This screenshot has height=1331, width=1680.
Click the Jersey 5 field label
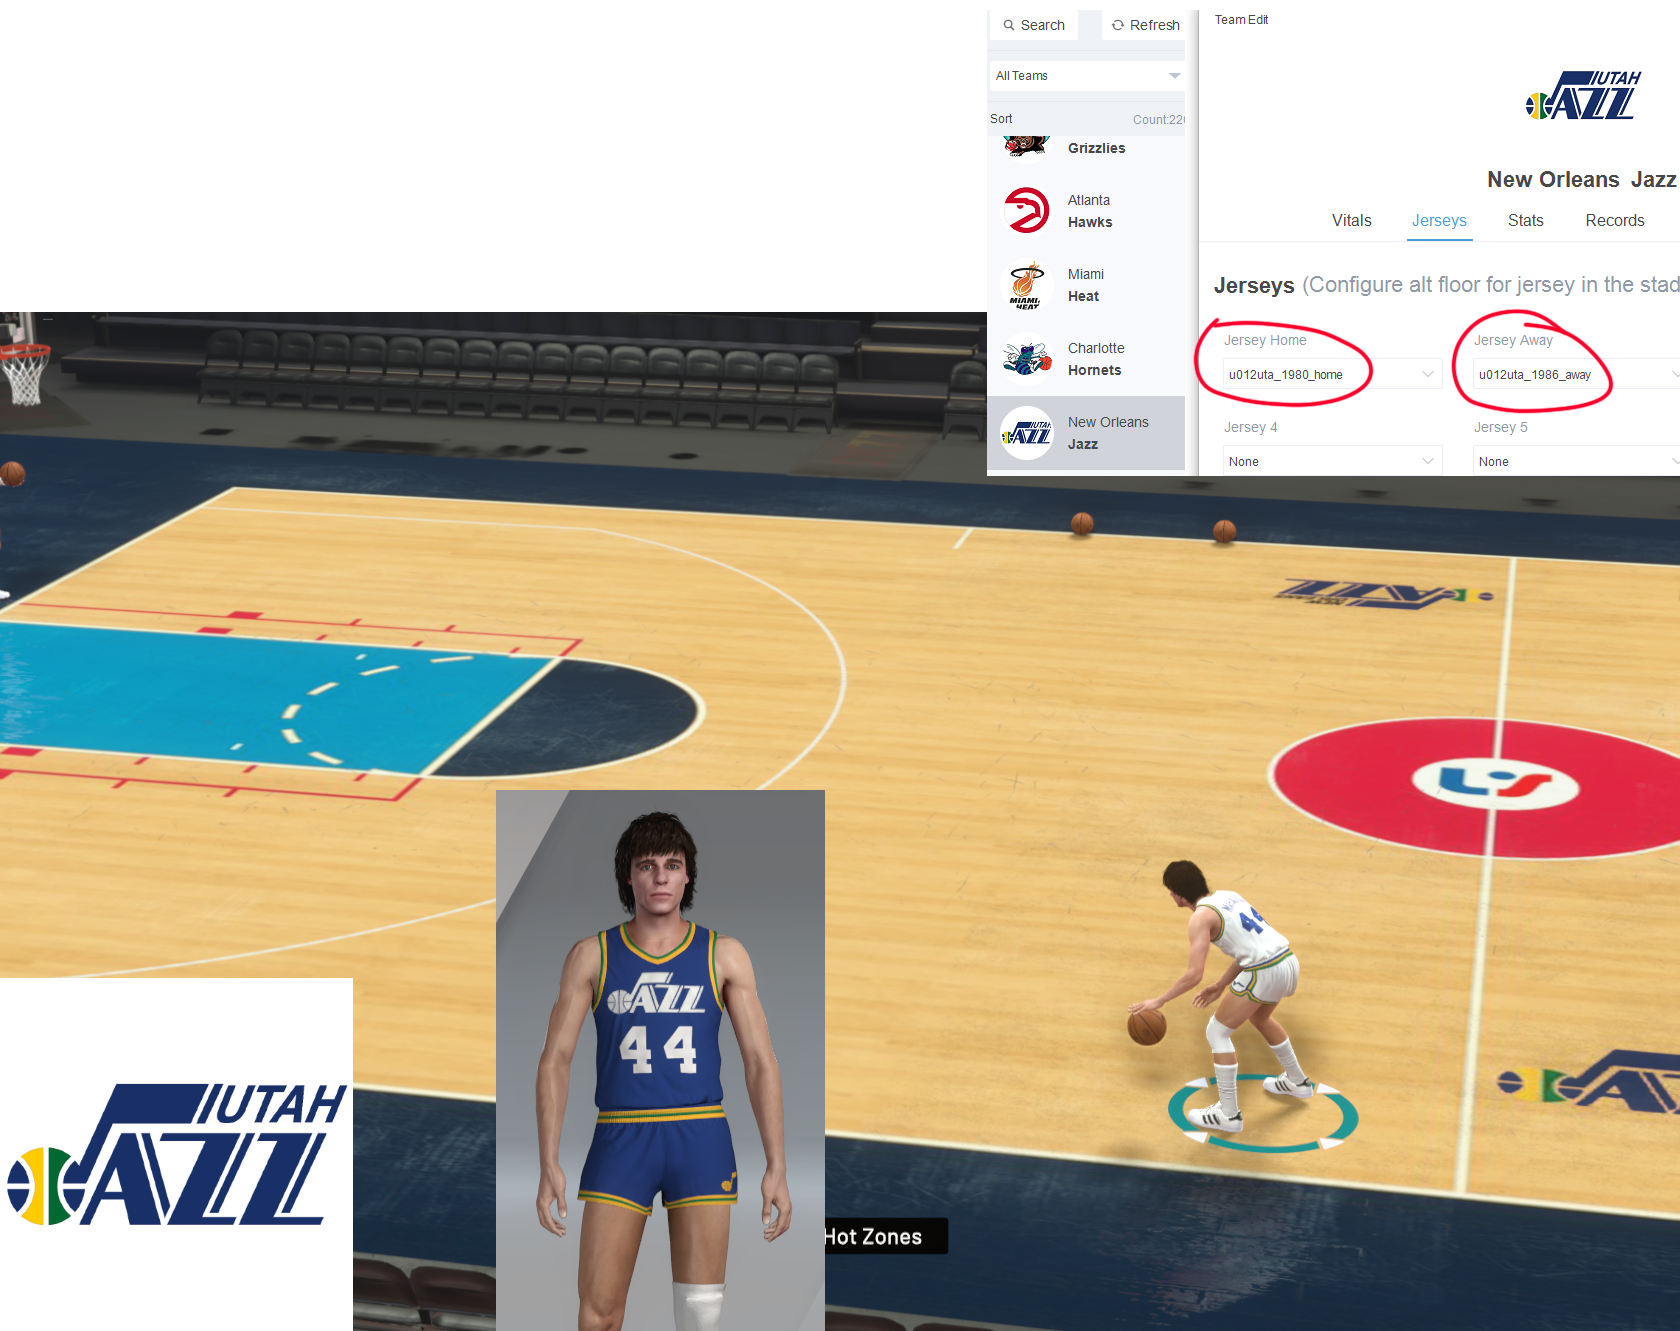(1500, 427)
